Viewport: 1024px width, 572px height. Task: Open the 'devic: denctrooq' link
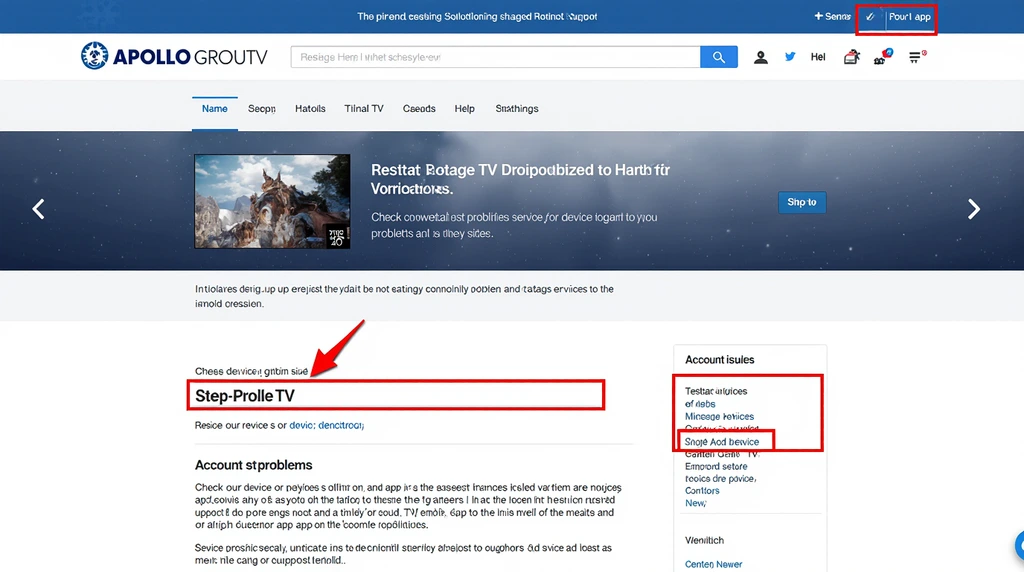coord(327,425)
